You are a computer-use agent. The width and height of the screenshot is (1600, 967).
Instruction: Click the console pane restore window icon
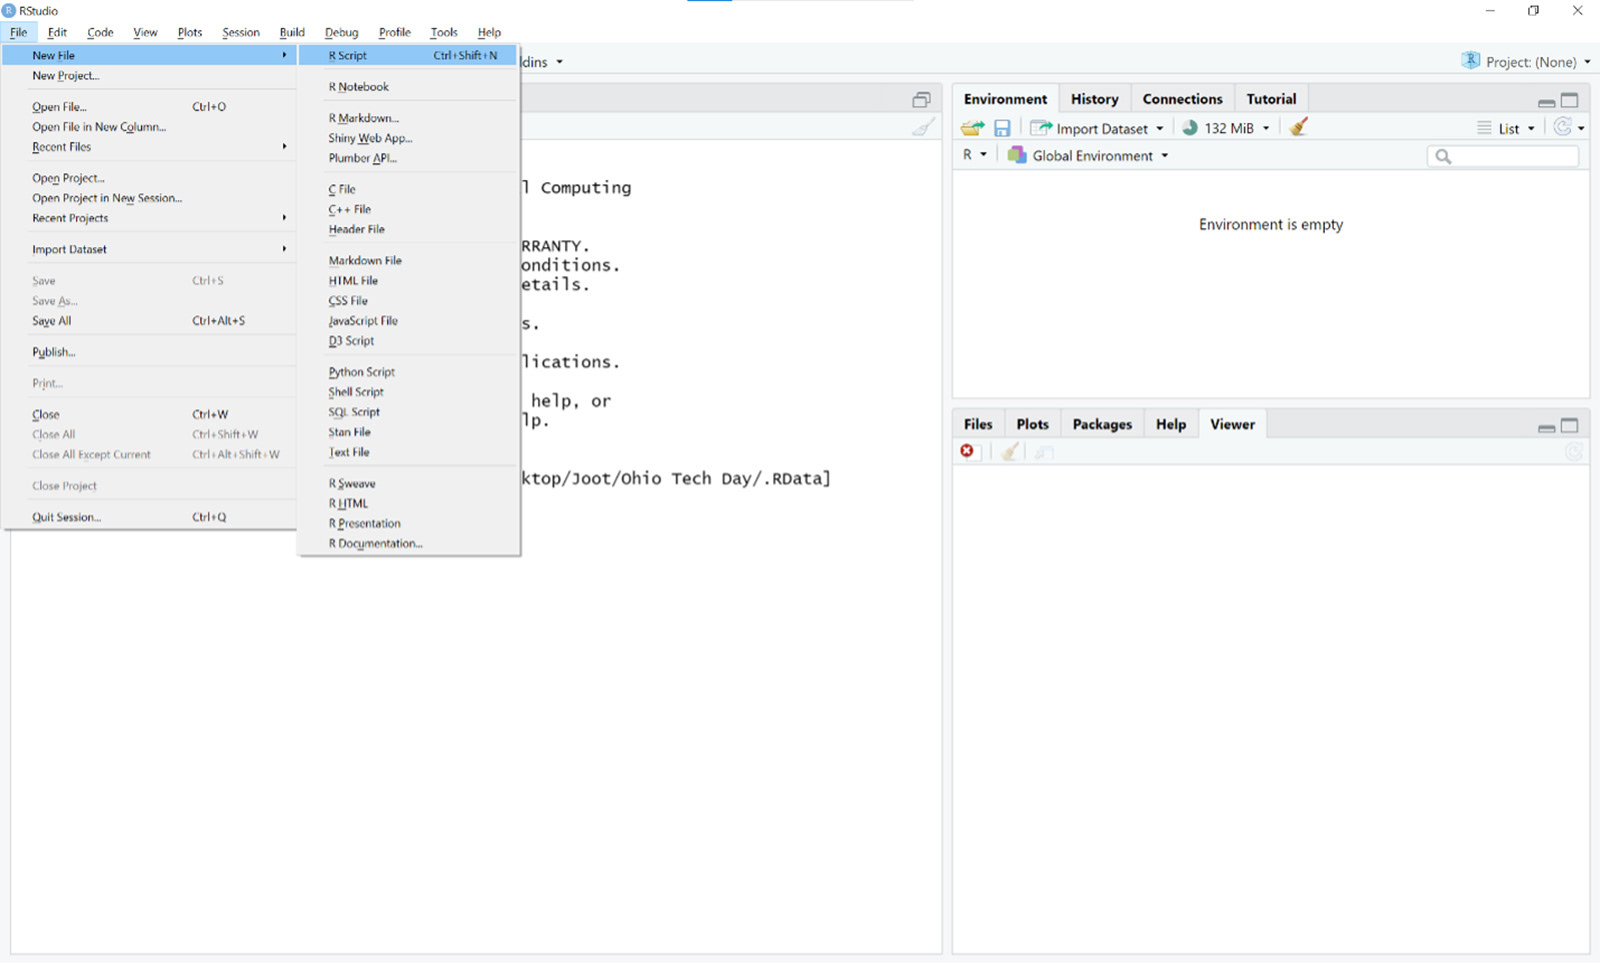click(x=921, y=99)
